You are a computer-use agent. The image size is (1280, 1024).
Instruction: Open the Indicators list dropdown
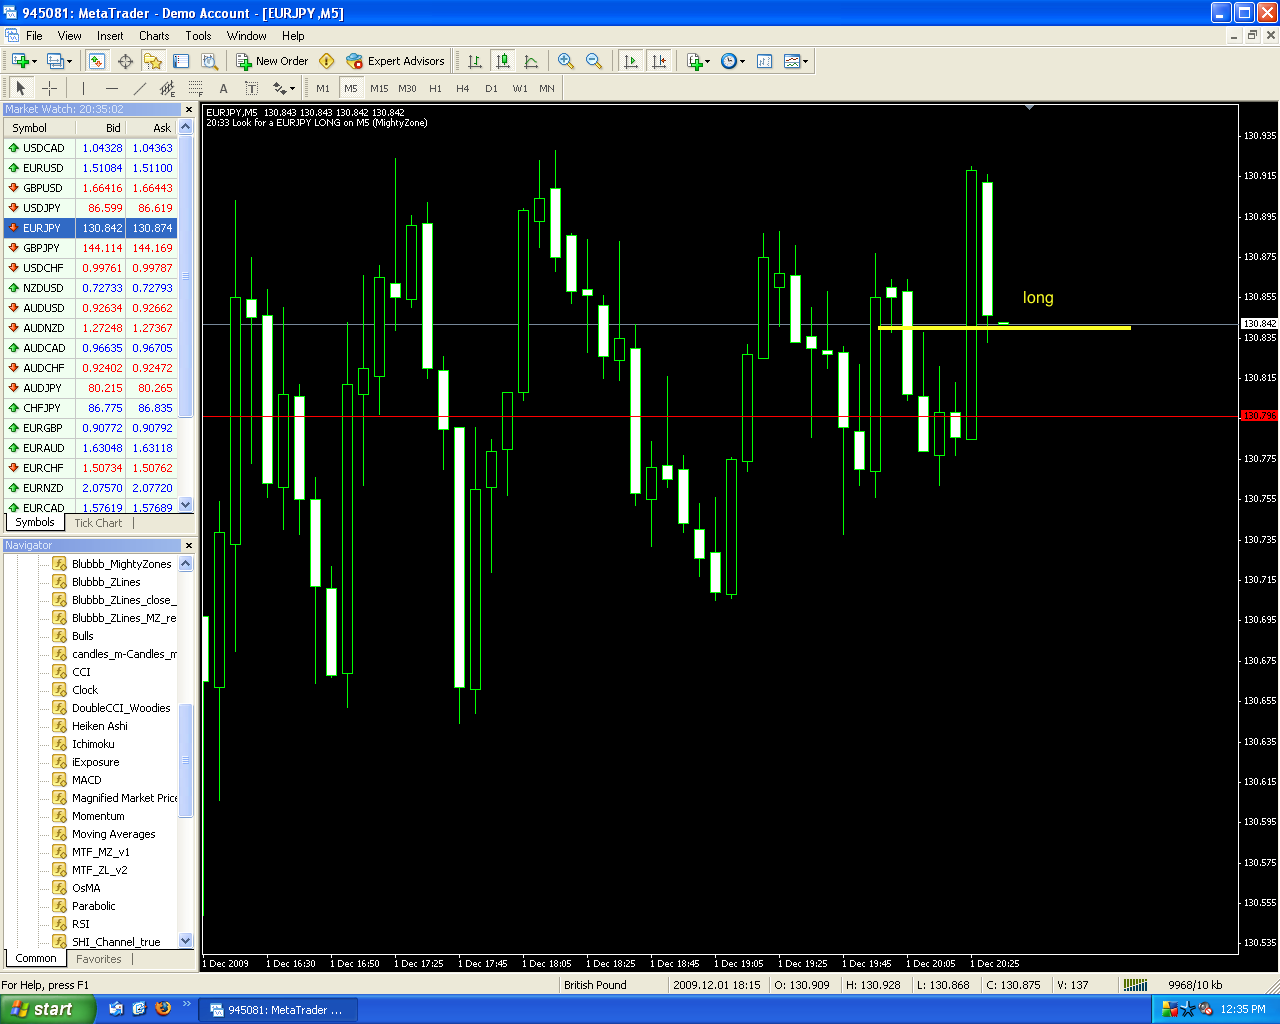698,61
